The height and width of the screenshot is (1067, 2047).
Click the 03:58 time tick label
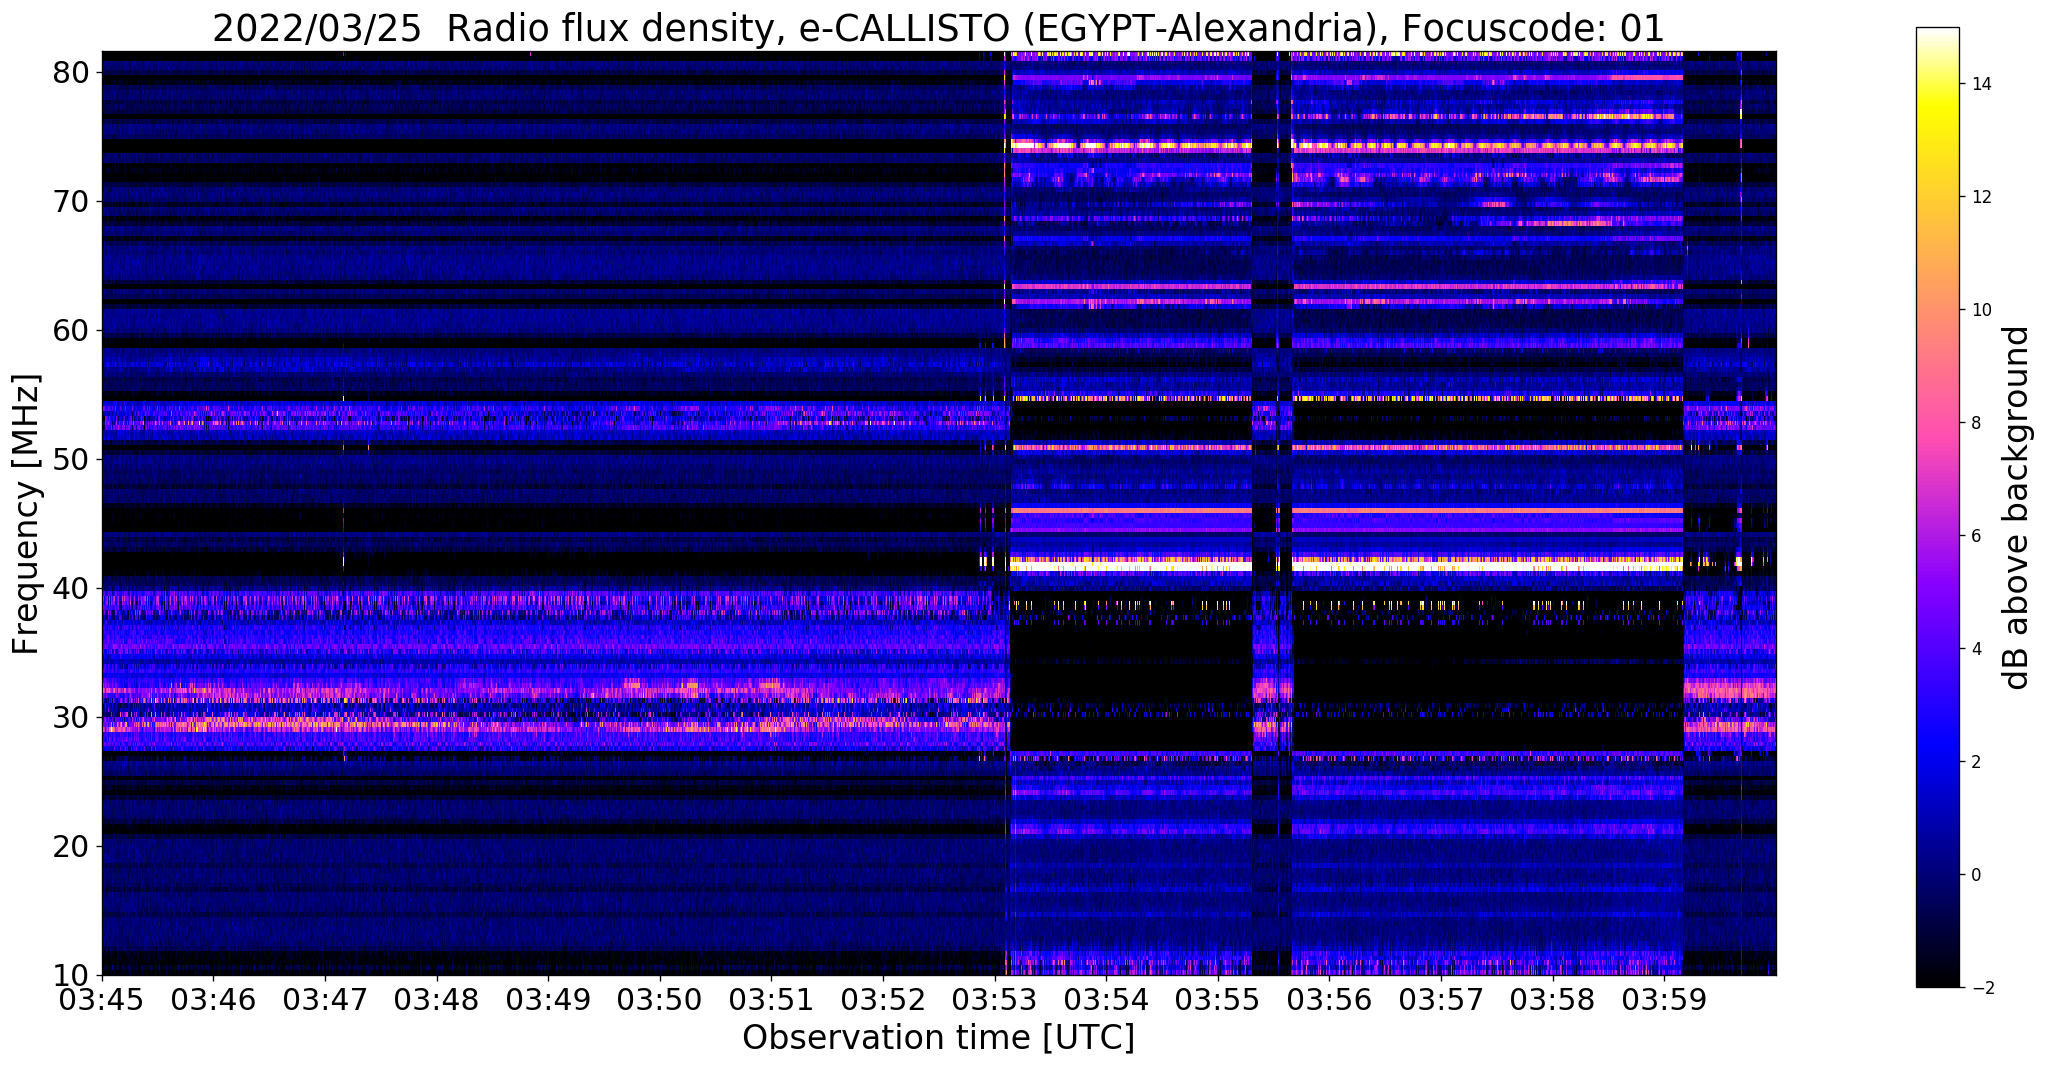(x=1552, y=1001)
